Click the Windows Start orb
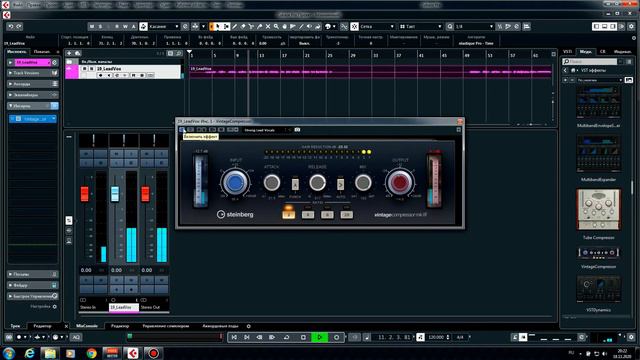Image resolution: width=640 pixels, height=360 pixels. click(x=9, y=353)
